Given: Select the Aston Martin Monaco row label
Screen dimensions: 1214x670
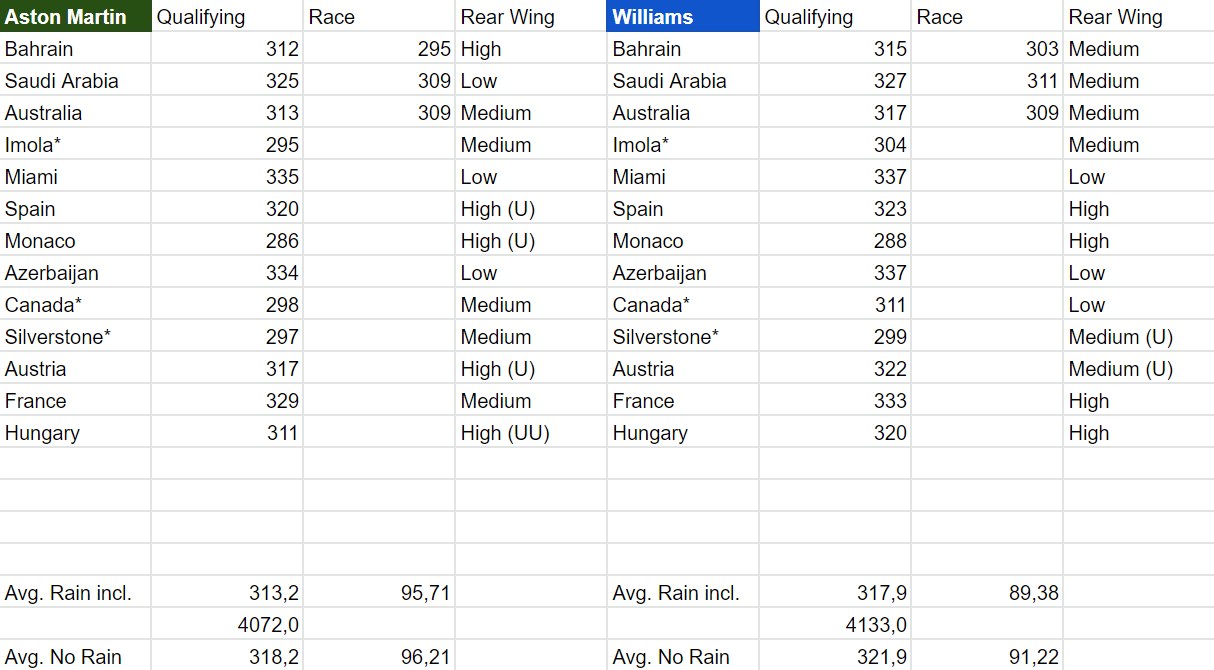Looking at the screenshot, I should pyautogui.click(x=75, y=241).
